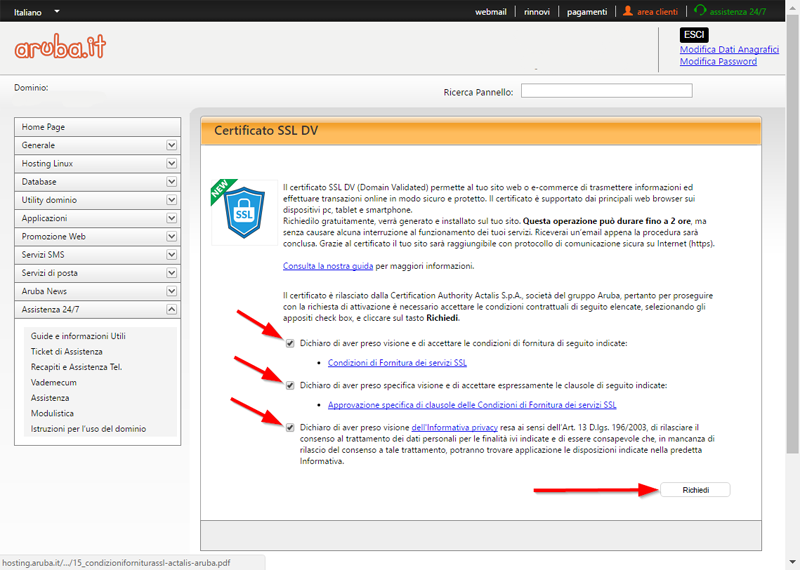Screen dimensions: 800x570
Task: Open Home Page in sidebar
Action: [x=97, y=127]
